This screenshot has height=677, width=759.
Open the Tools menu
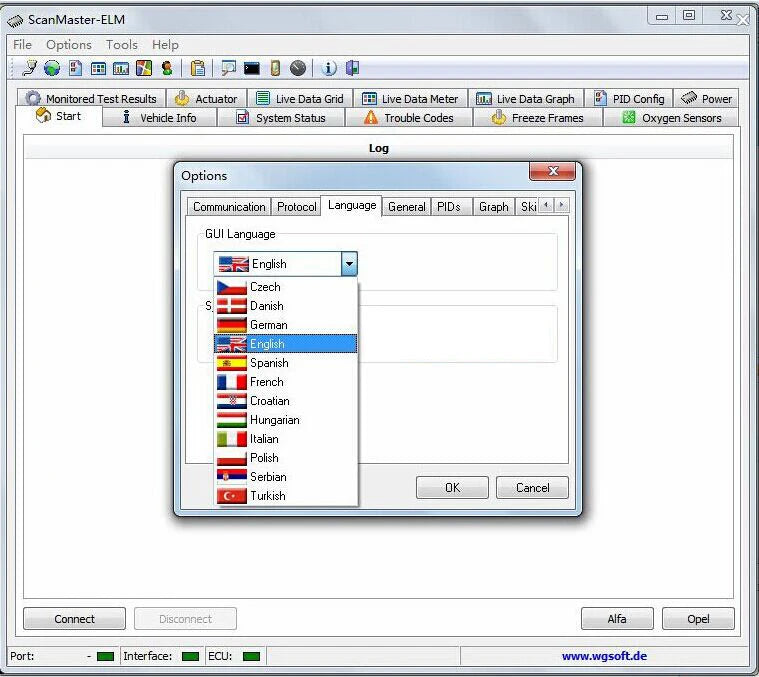[122, 44]
